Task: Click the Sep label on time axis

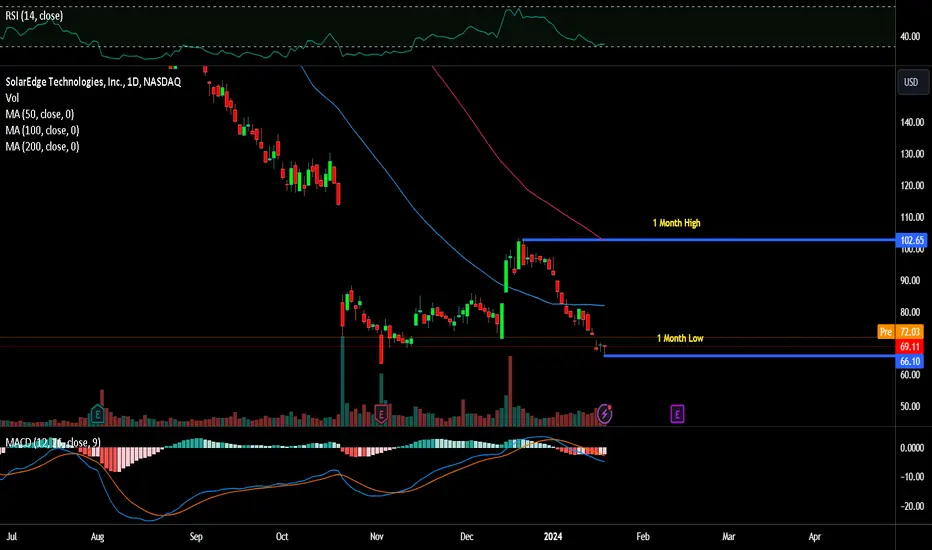Action: (196, 536)
